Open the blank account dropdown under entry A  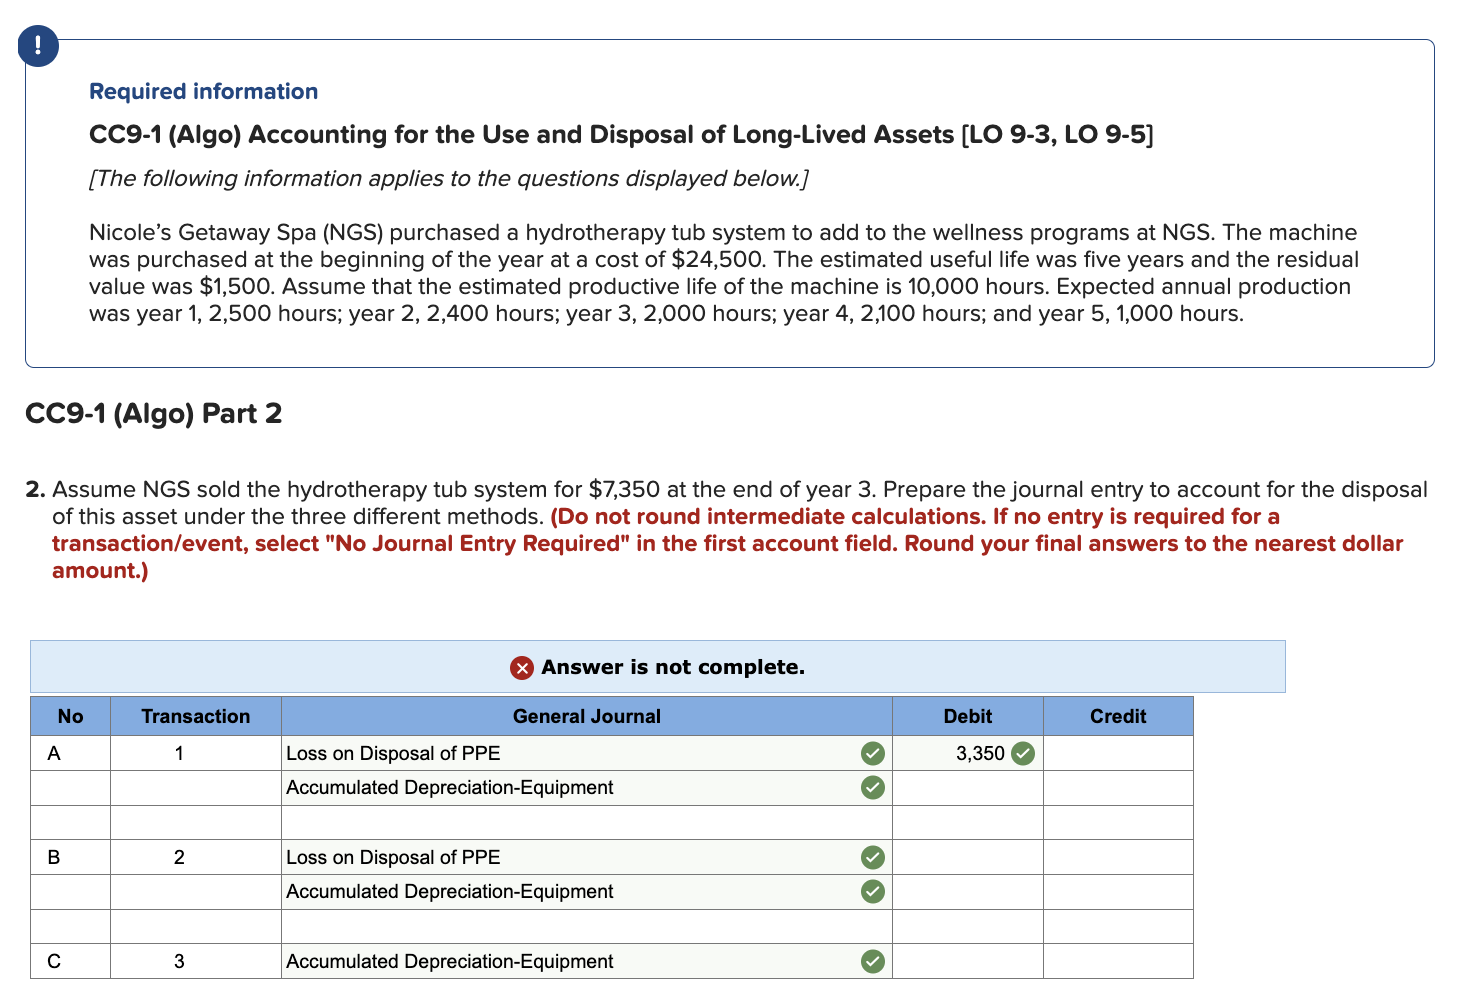pos(586,822)
